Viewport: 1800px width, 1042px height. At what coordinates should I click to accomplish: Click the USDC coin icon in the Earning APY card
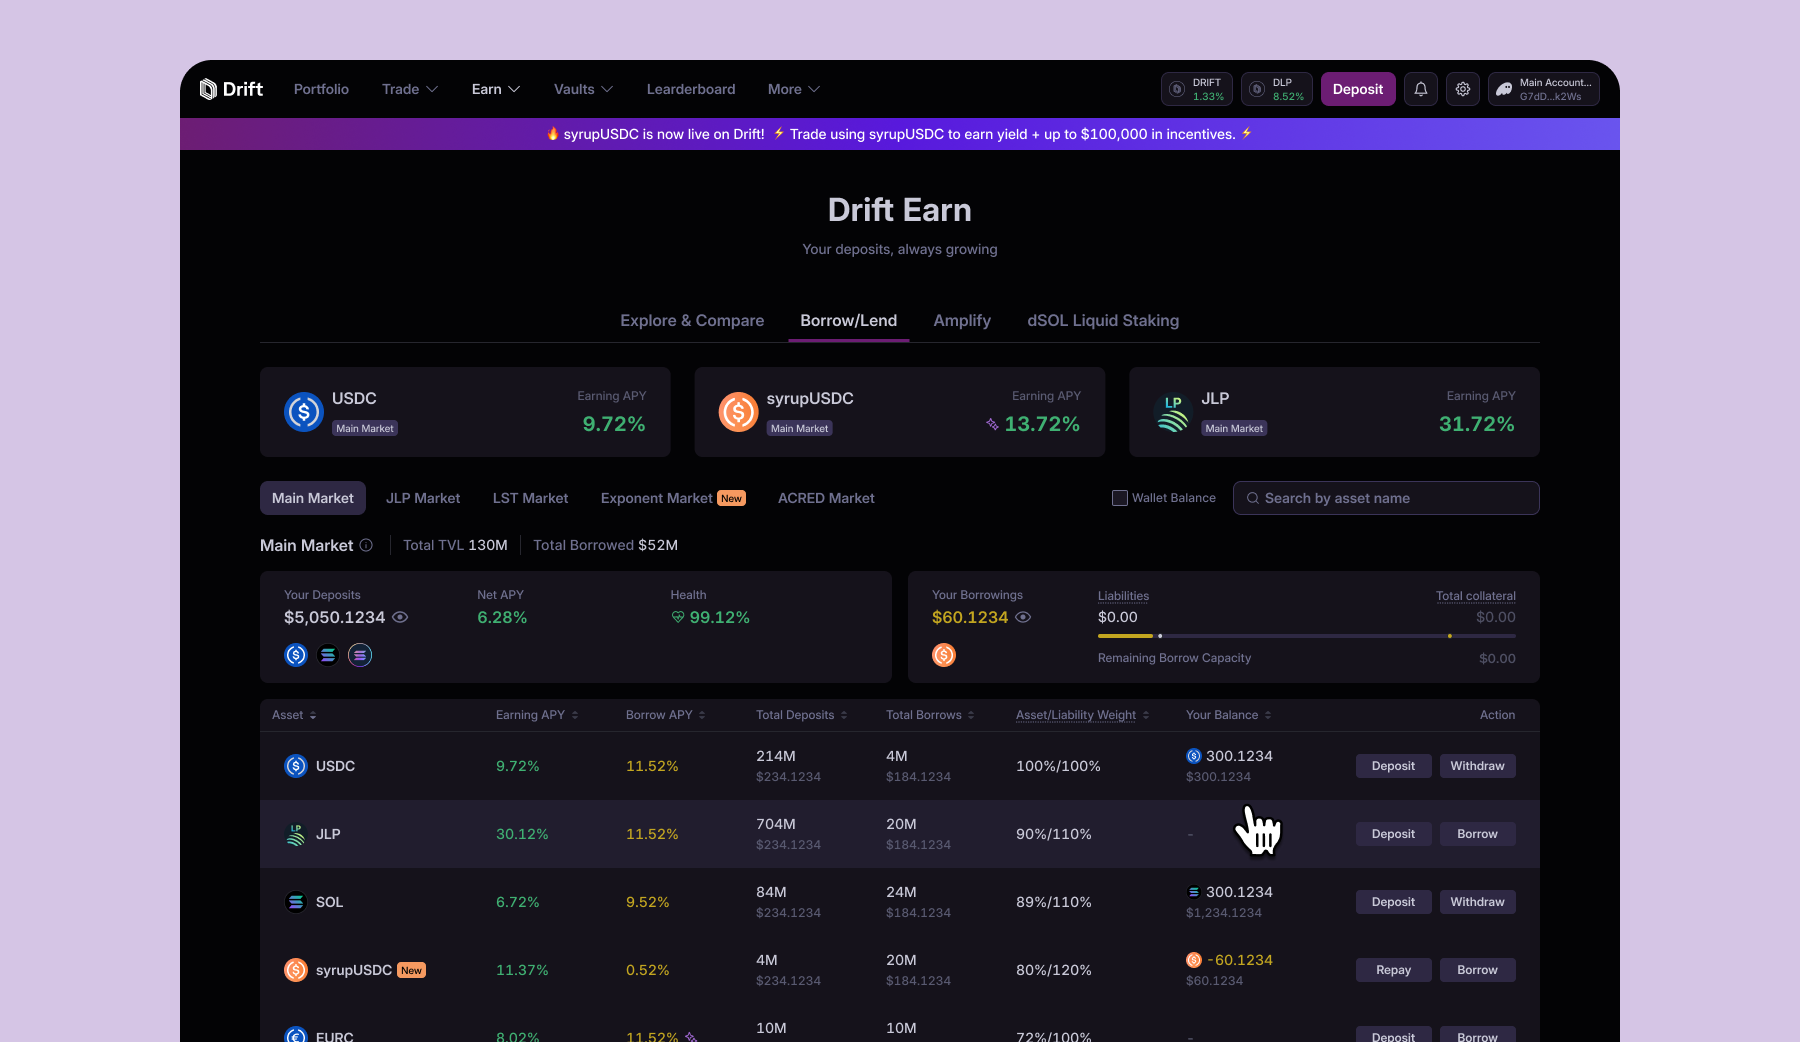click(x=304, y=412)
